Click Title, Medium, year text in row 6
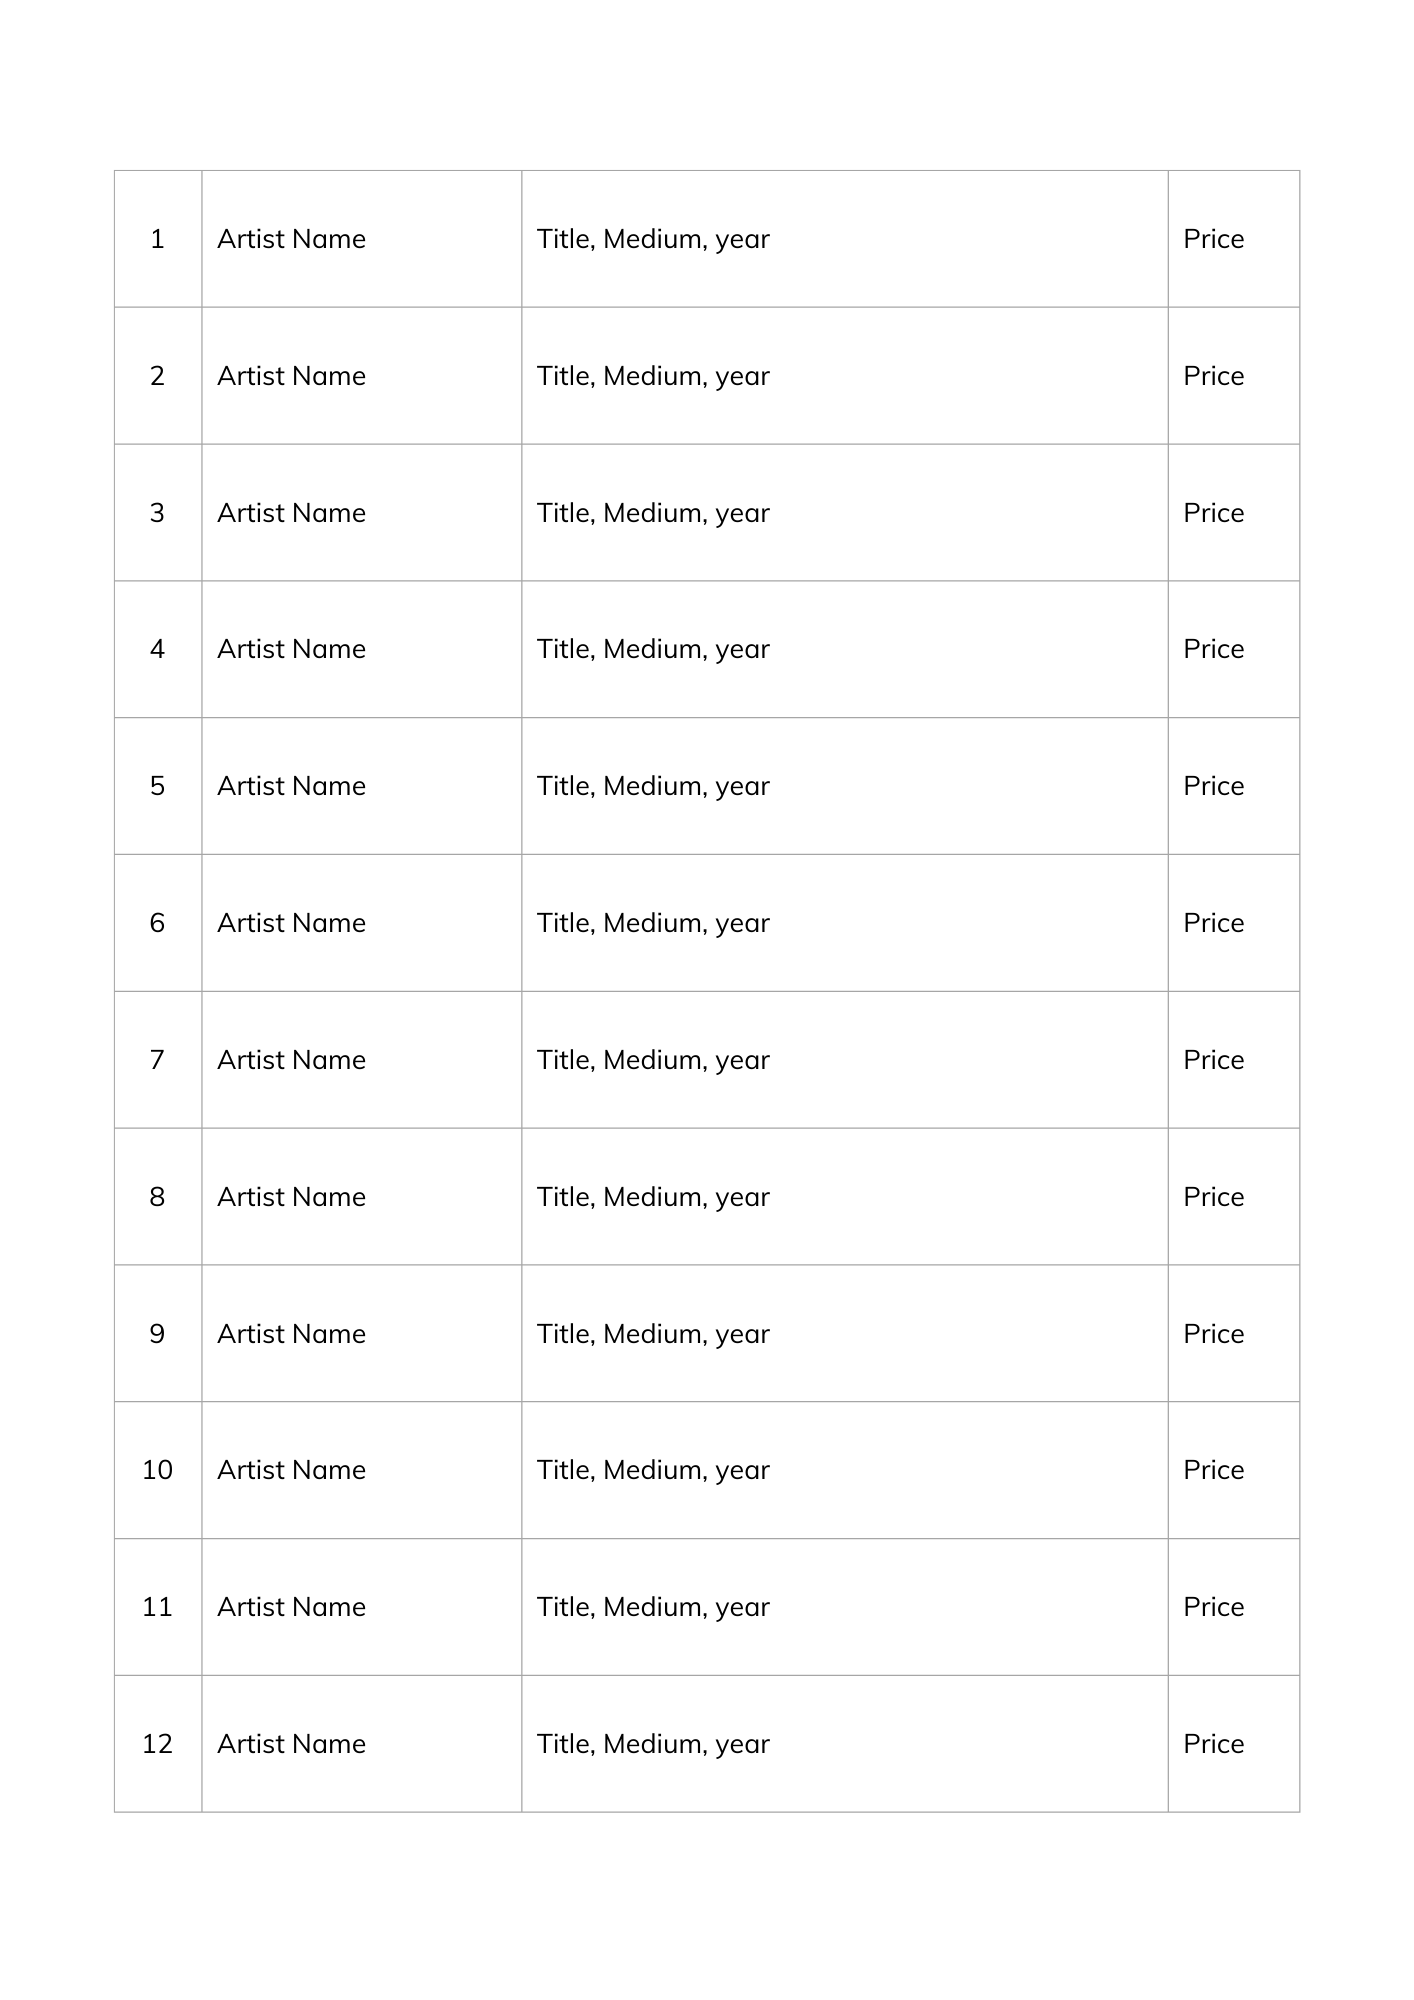 click(x=653, y=923)
